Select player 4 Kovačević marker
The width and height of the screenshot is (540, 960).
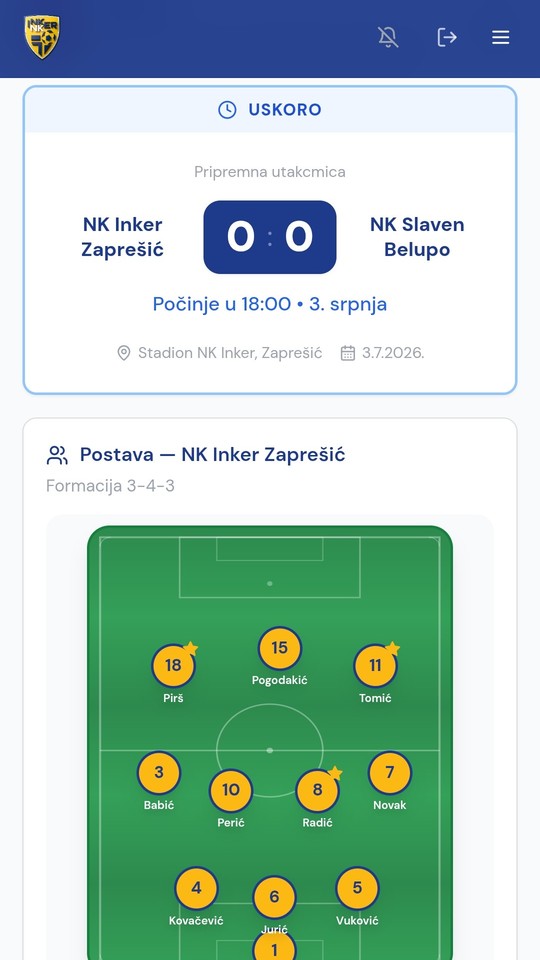(x=196, y=888)
